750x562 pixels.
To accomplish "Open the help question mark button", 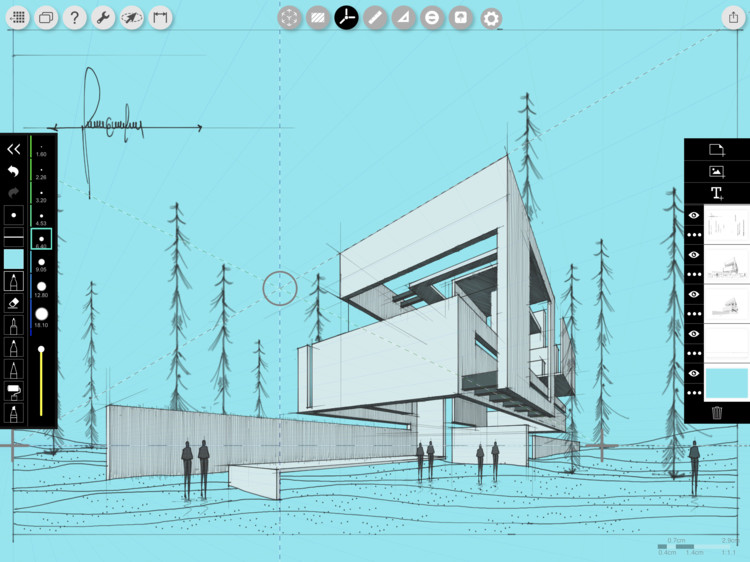I will click(x=74, y=17).
